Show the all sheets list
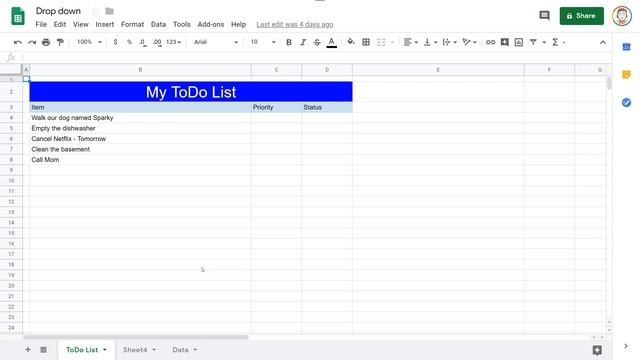 [x=43, y=350]
